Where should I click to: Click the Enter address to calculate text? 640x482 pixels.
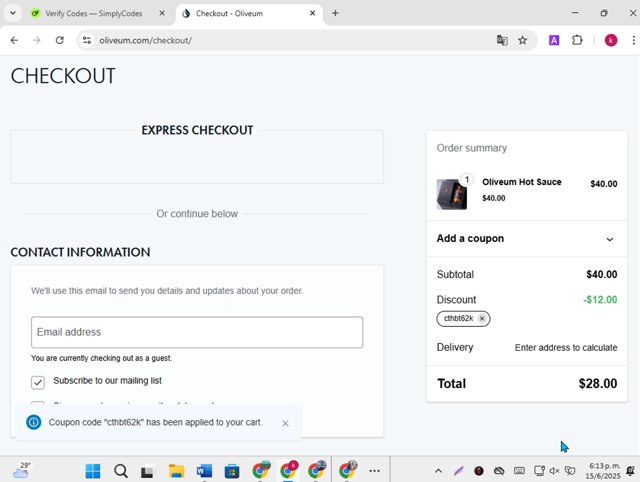pos(566,348)
